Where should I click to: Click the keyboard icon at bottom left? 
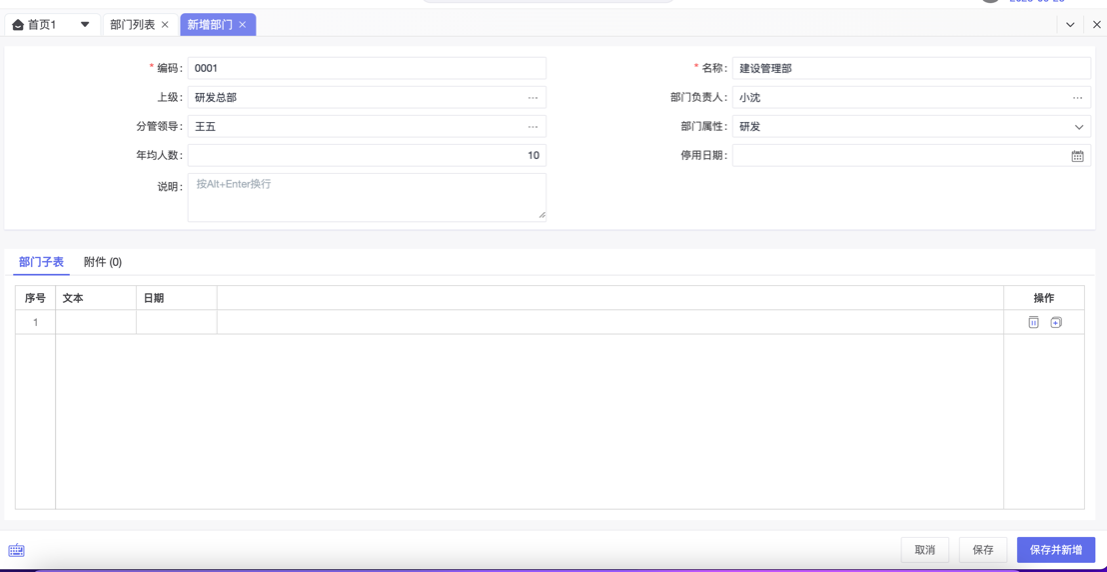(x=17, y=550)
